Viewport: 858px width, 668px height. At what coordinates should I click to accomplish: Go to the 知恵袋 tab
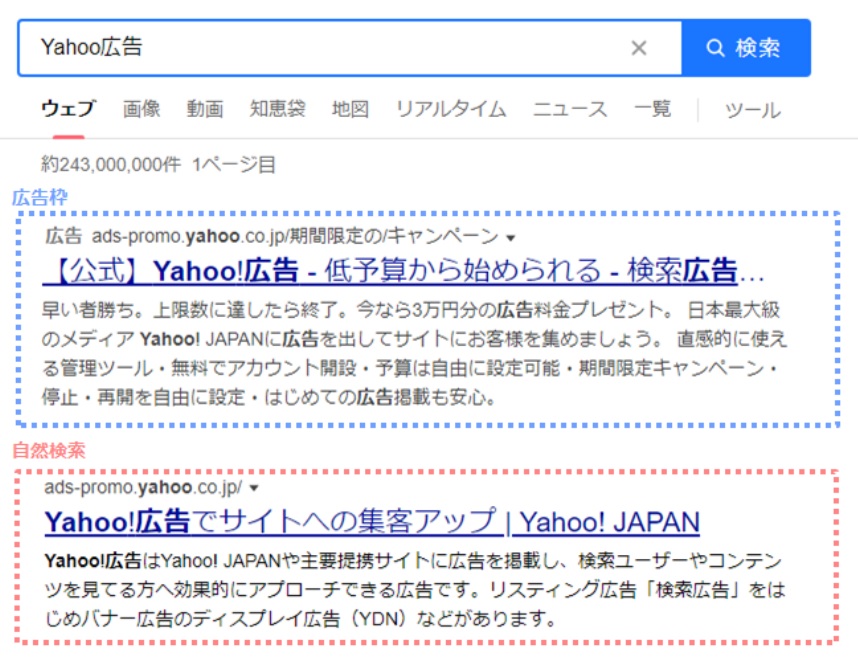(x=277, y=109)
